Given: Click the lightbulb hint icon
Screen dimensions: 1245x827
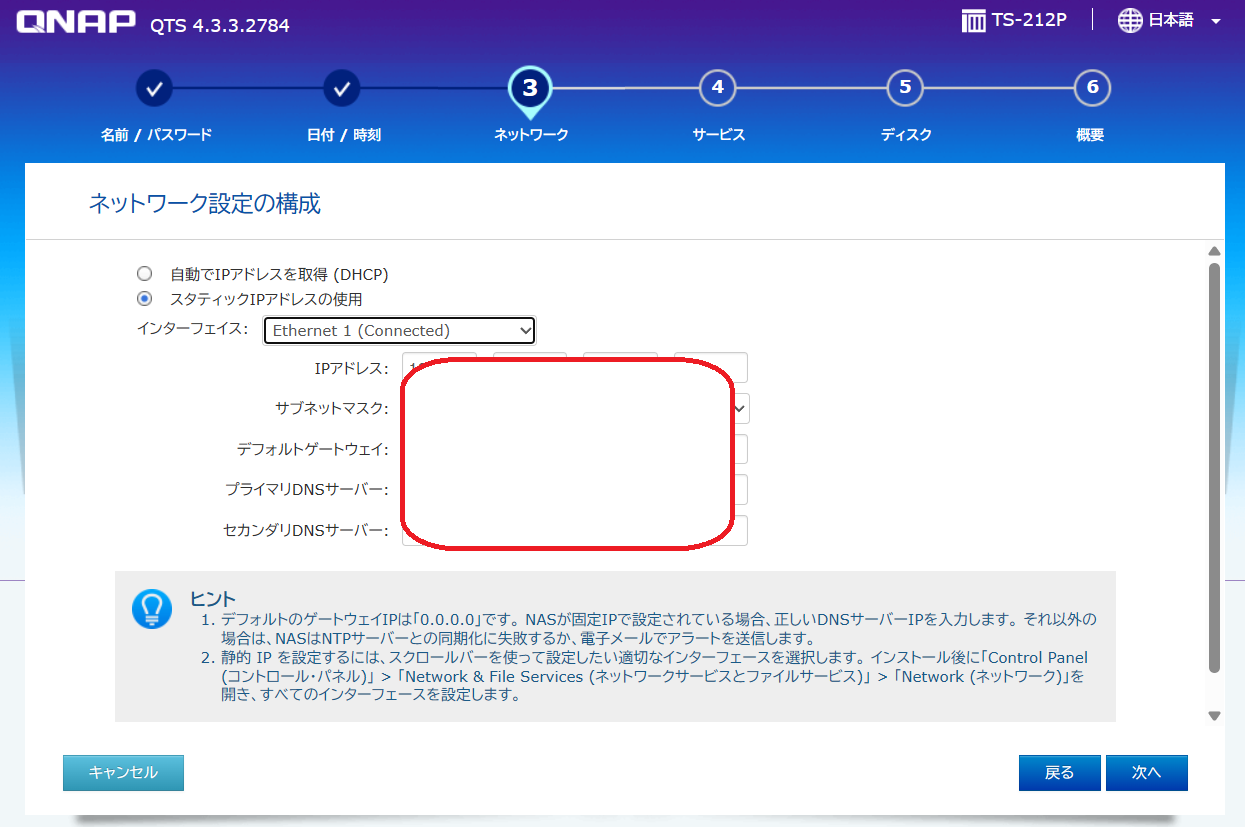Looking at the screenshot, I should click(151, 611).
